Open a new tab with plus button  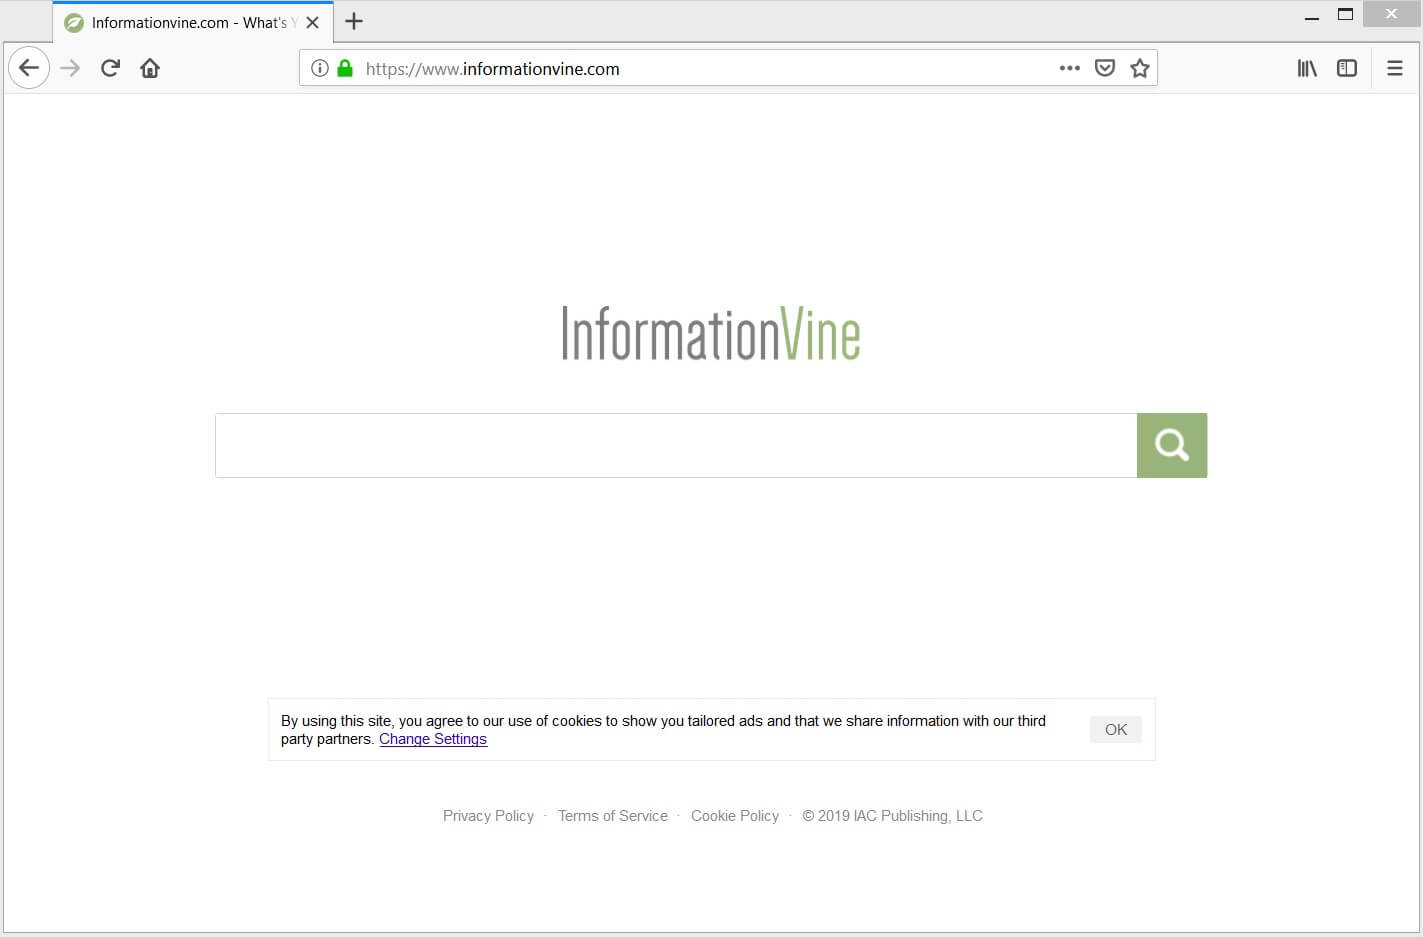tap(354, 21)
